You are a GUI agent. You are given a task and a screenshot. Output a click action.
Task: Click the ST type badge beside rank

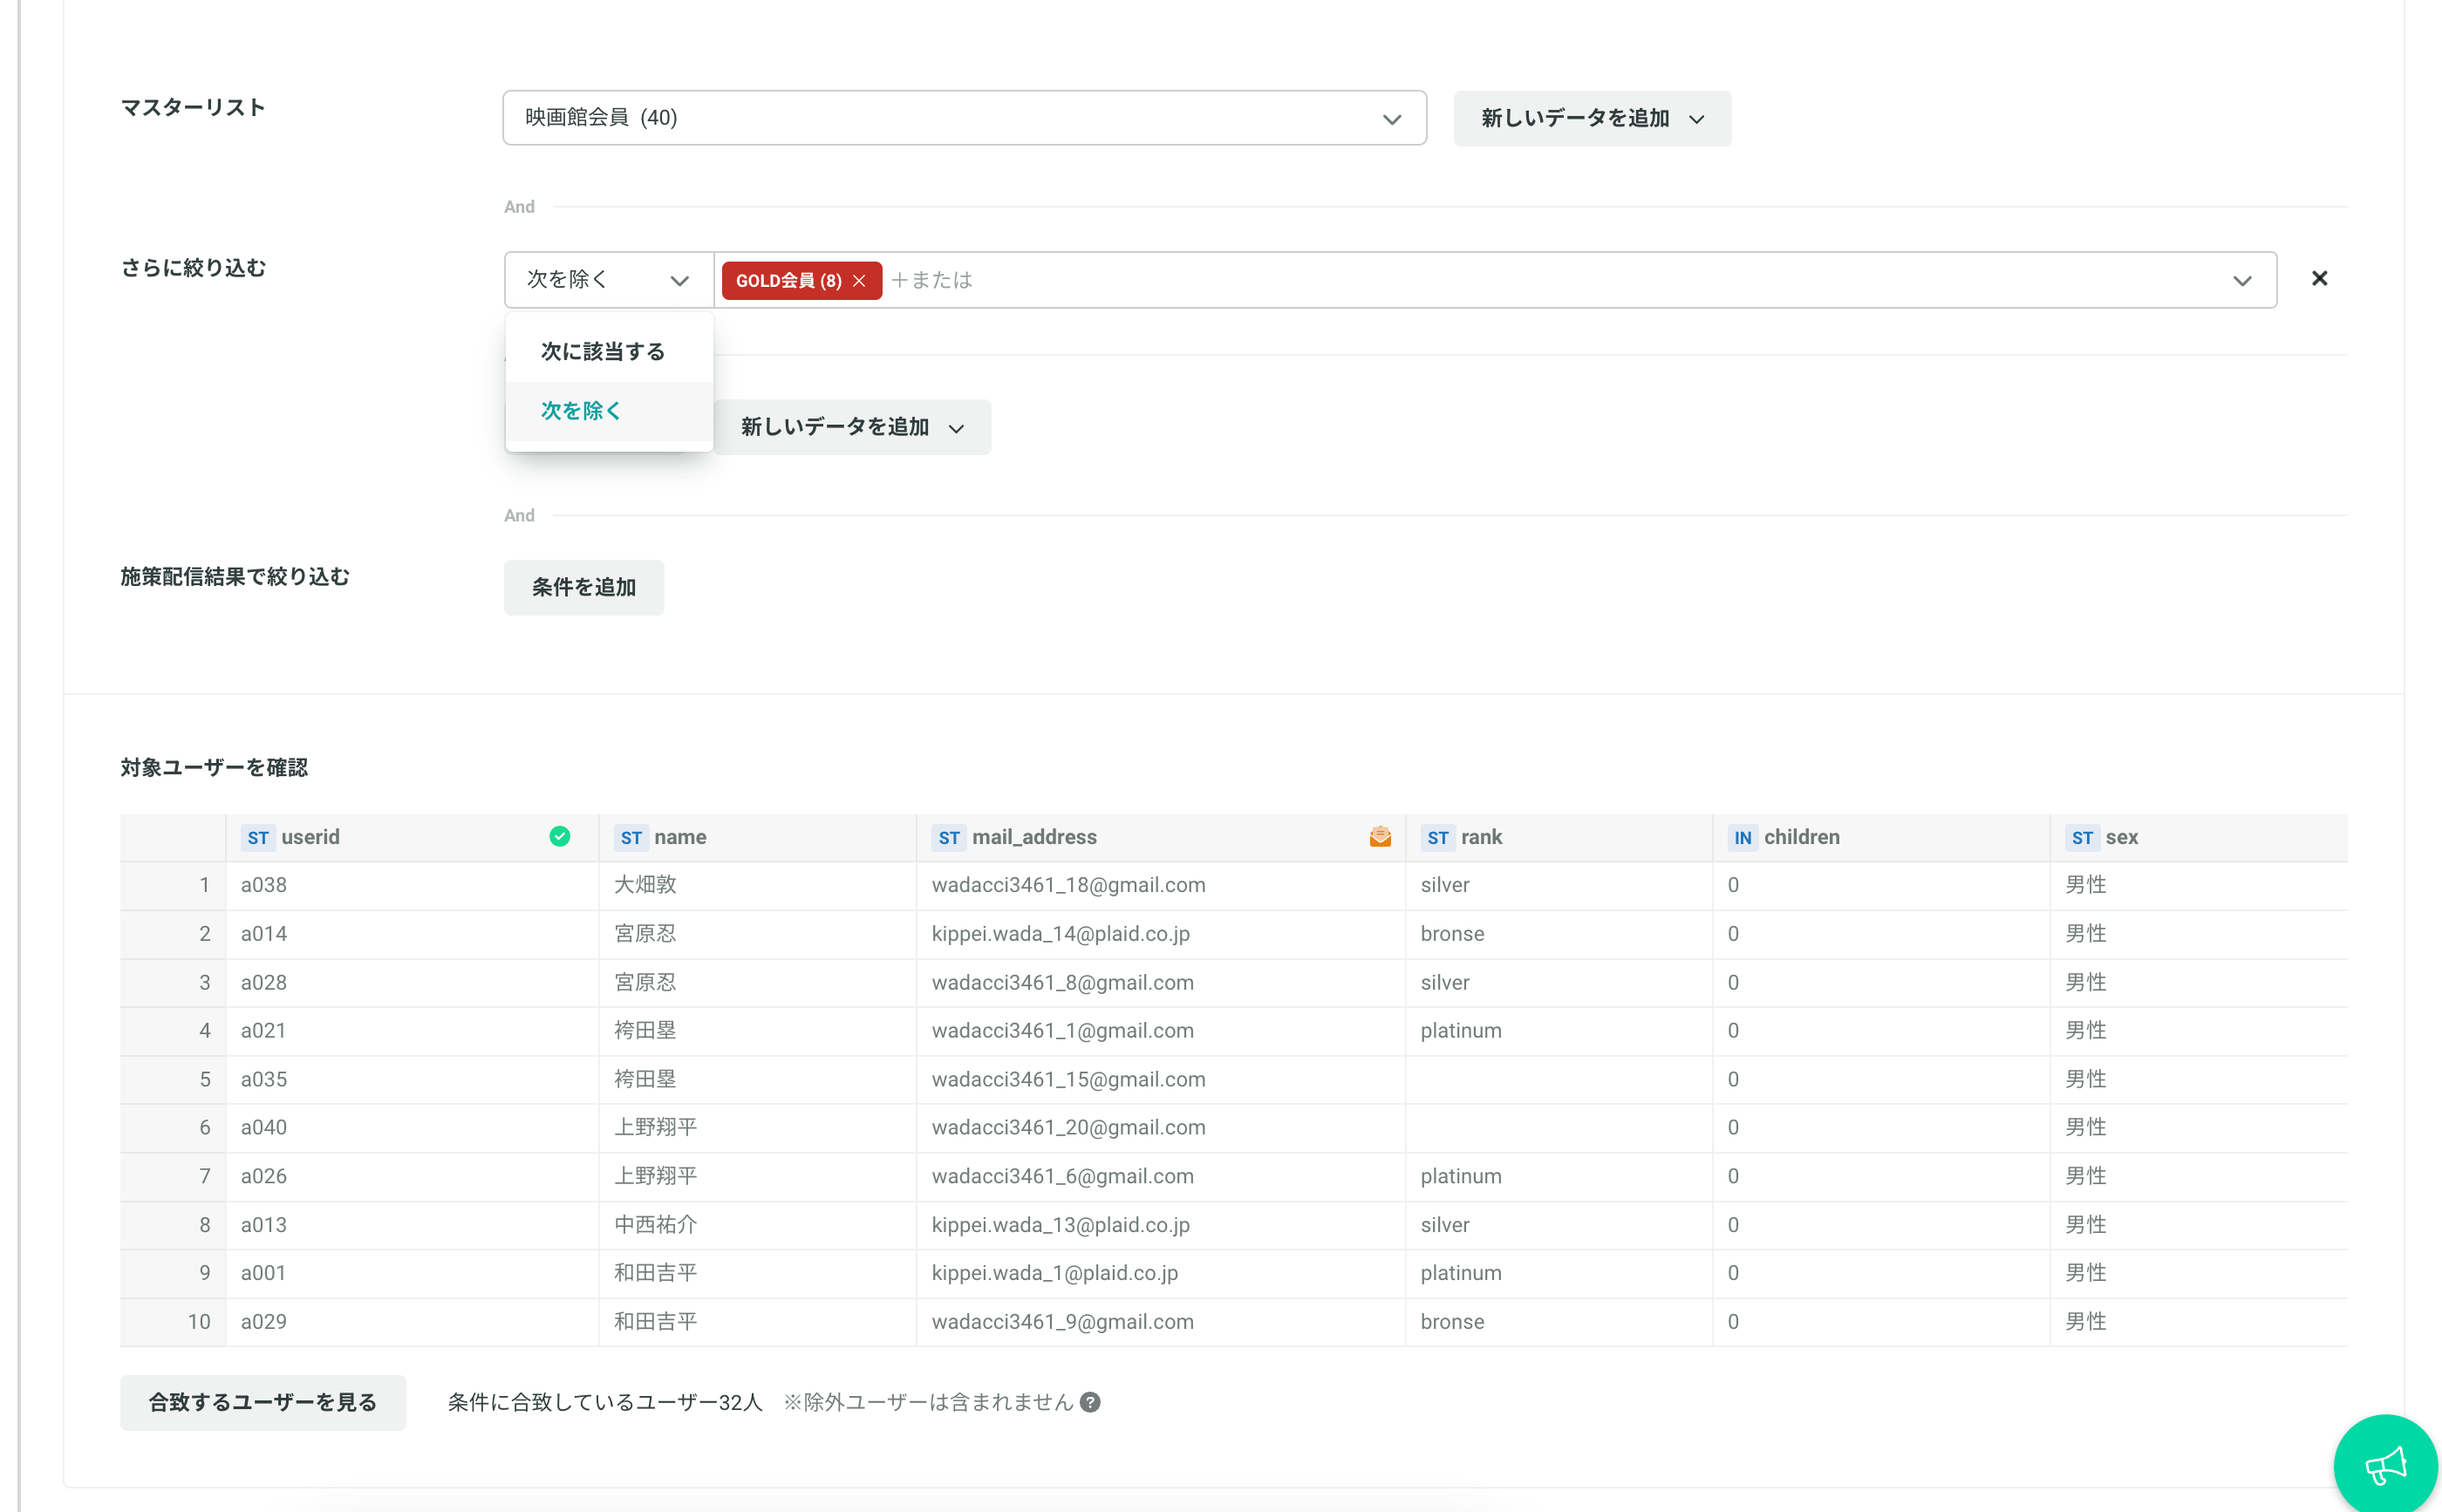click(x=1438, y=838)
